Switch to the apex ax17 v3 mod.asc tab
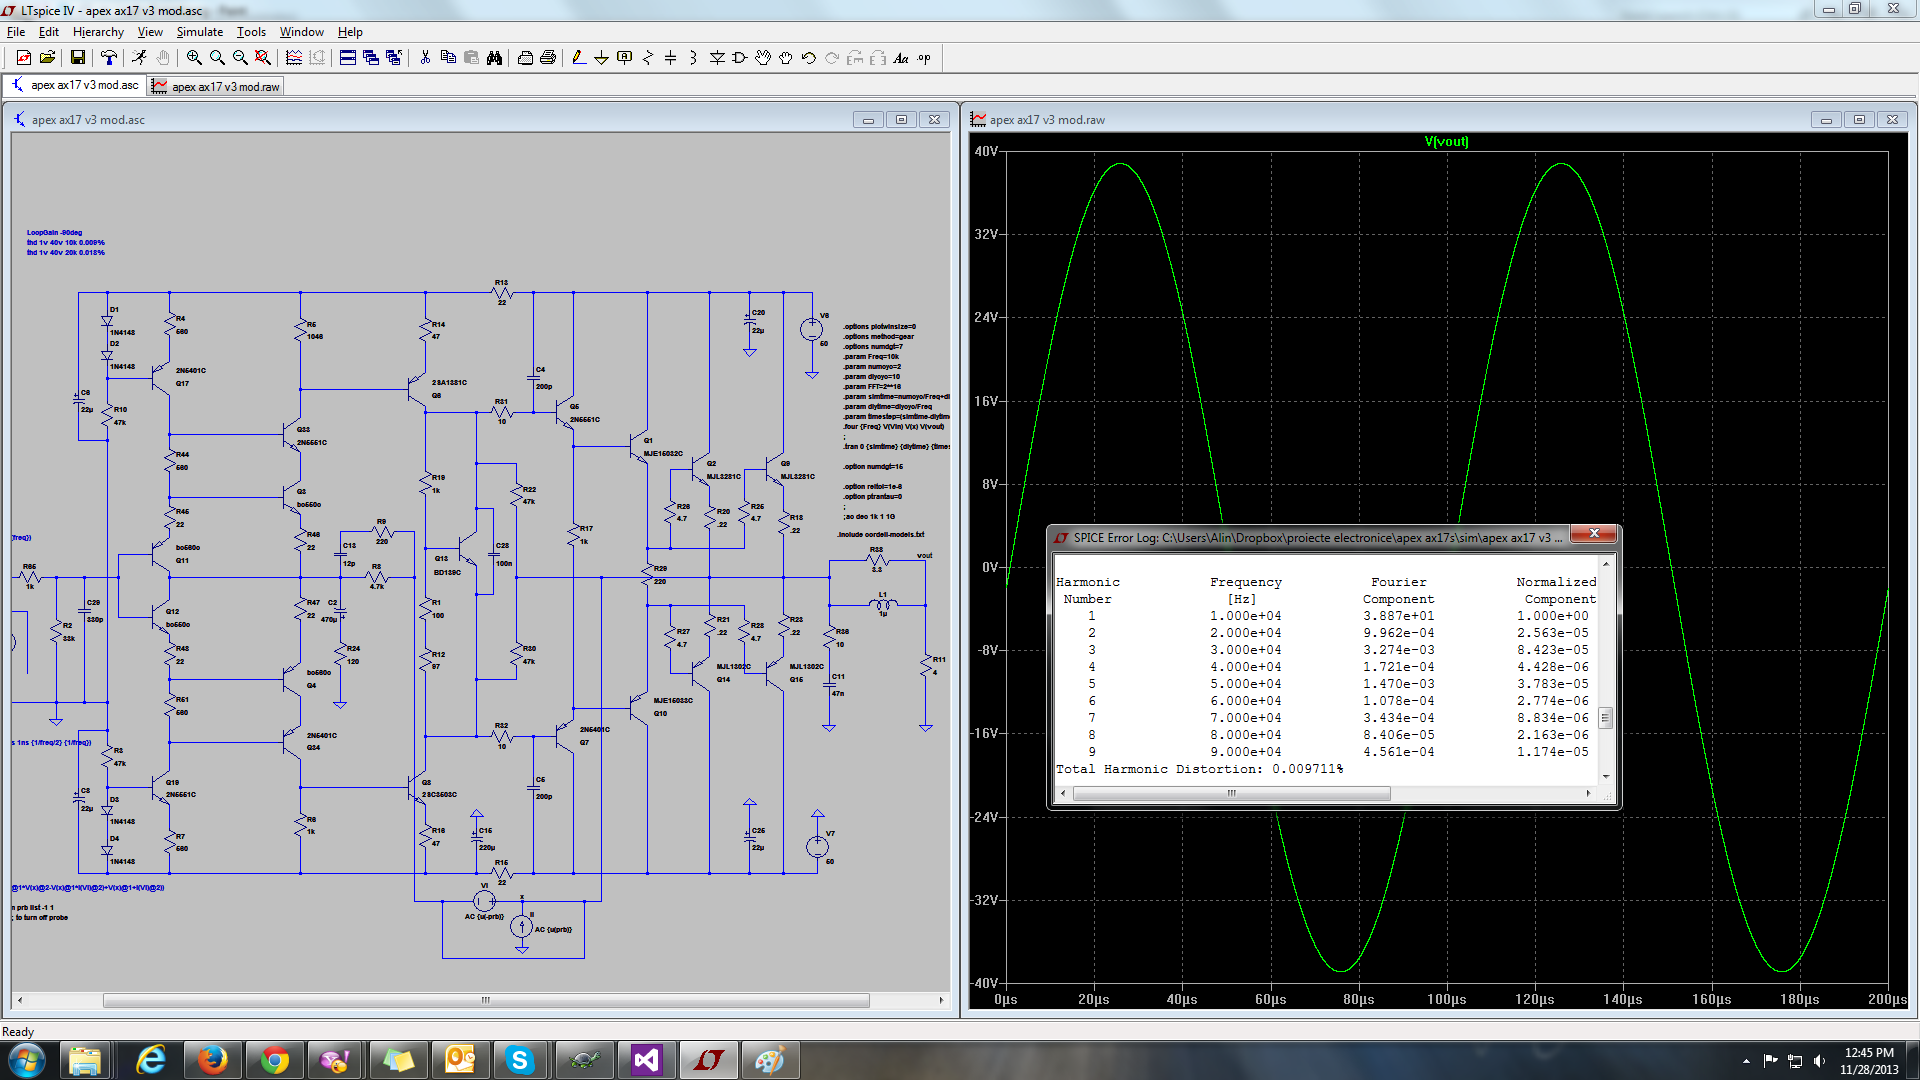Image resolution: width=1920 pixels, height=1080 pixels. tap(75, 85)
